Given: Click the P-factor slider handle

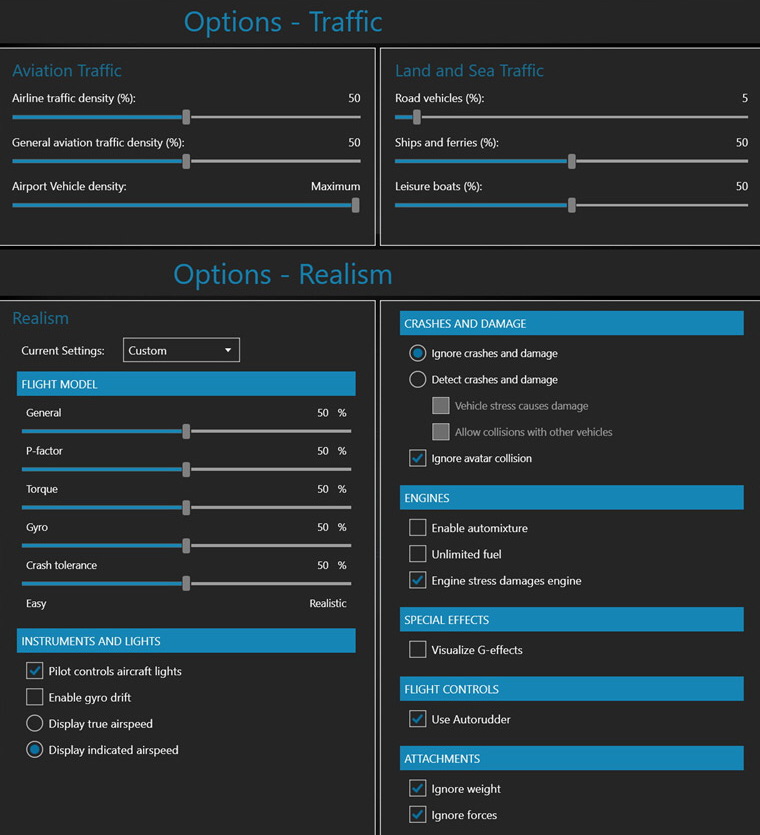Looking at the screenshot, I should (186, 469).
